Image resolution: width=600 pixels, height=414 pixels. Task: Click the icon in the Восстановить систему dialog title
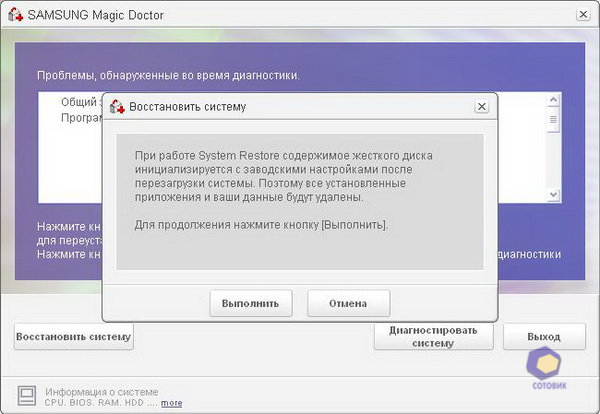pos(117,105)
